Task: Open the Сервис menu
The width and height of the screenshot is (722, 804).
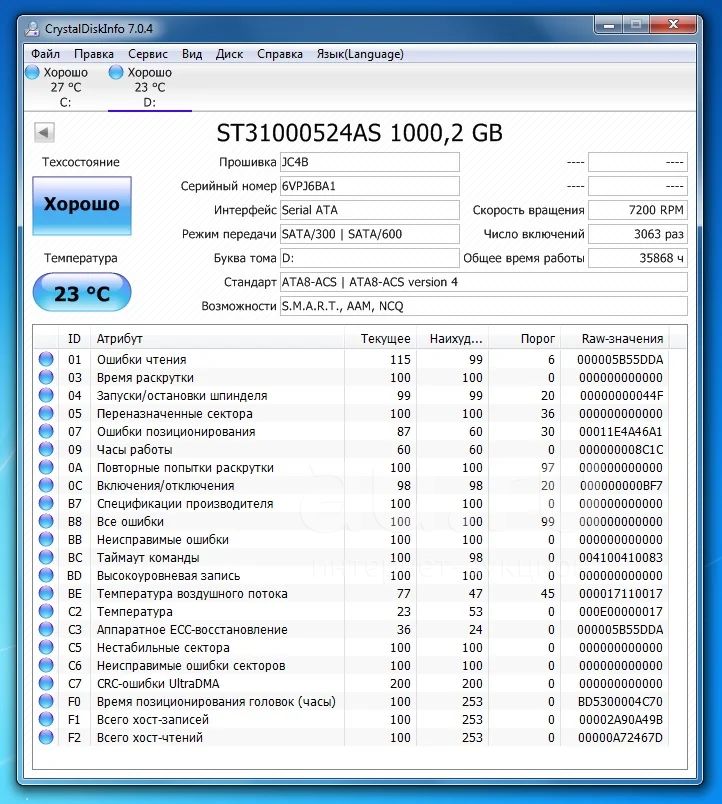Action: 148,54
